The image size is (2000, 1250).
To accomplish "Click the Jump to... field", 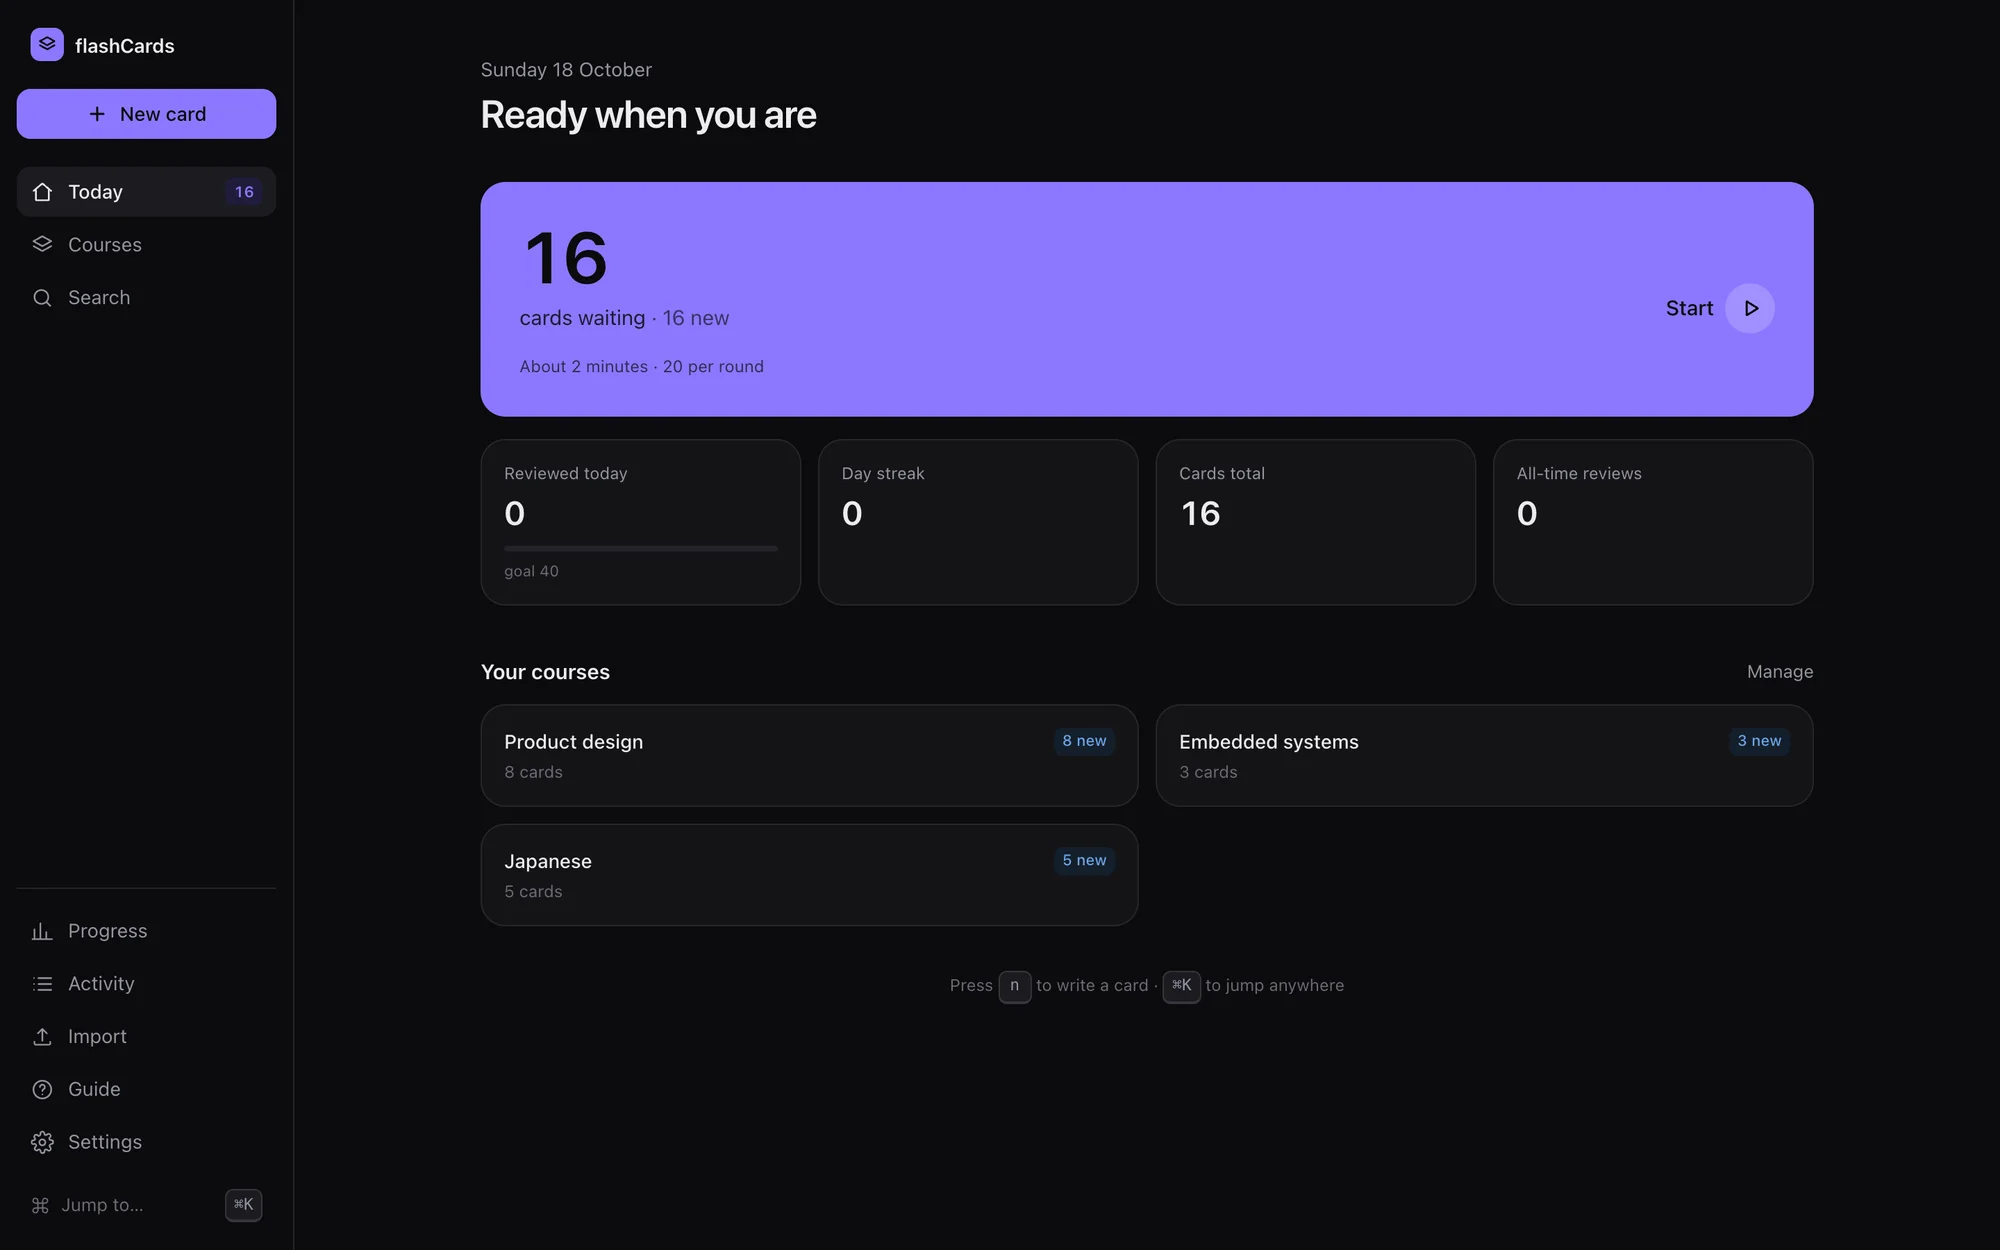I will 146,1205.
